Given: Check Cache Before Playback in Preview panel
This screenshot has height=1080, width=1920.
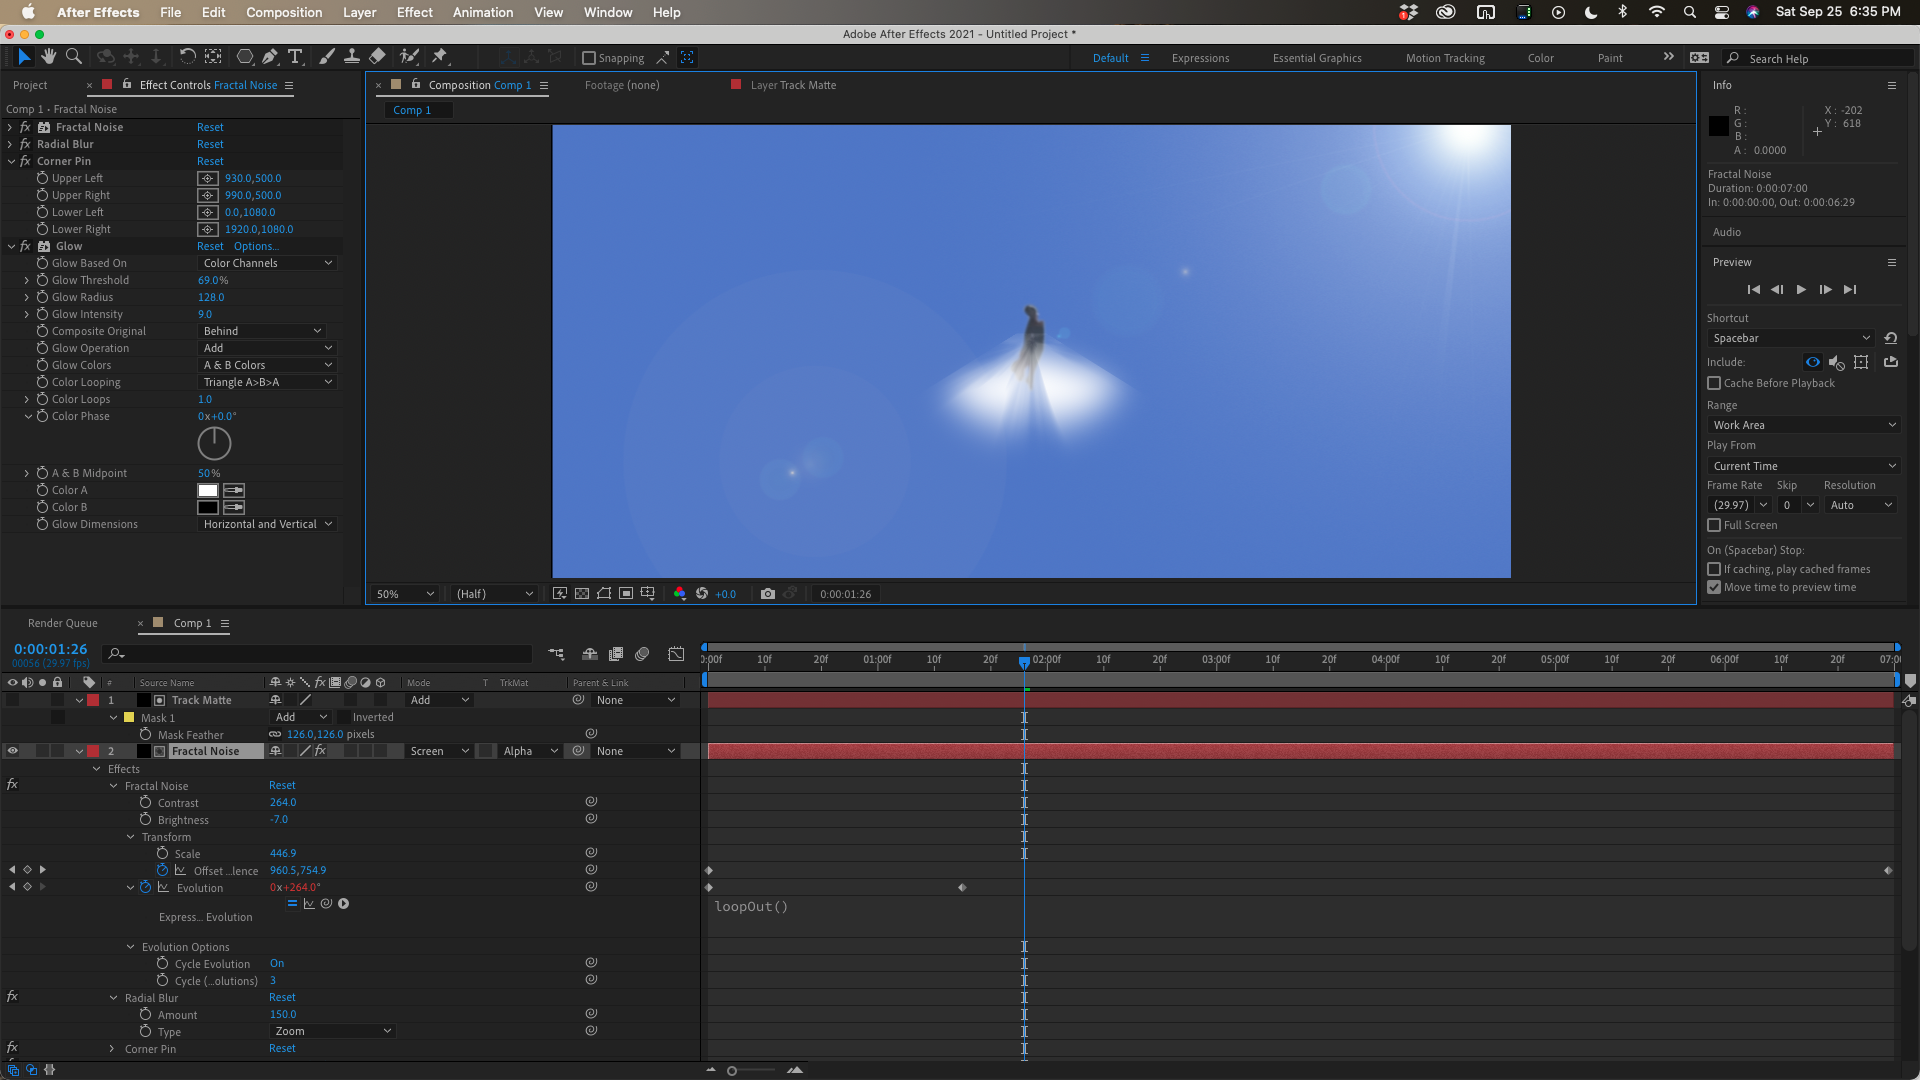Looking at the screenshot, I should (x=1714, y=383).
